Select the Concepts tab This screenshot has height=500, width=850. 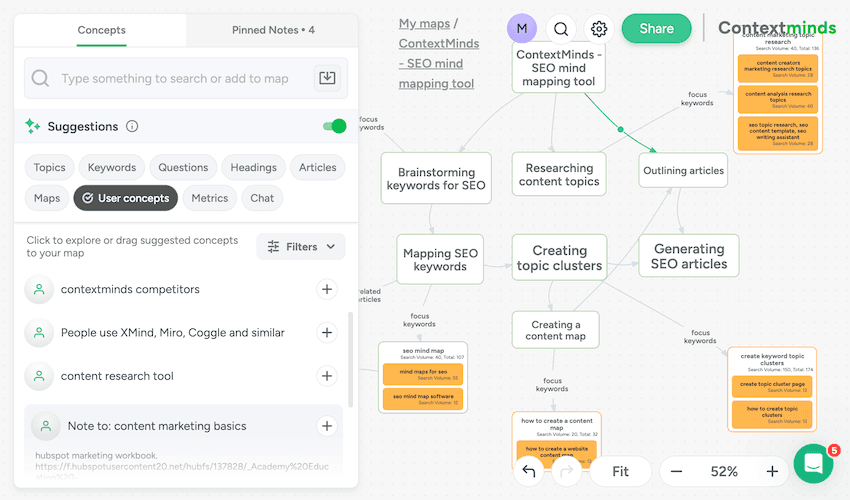pos(100,30)
